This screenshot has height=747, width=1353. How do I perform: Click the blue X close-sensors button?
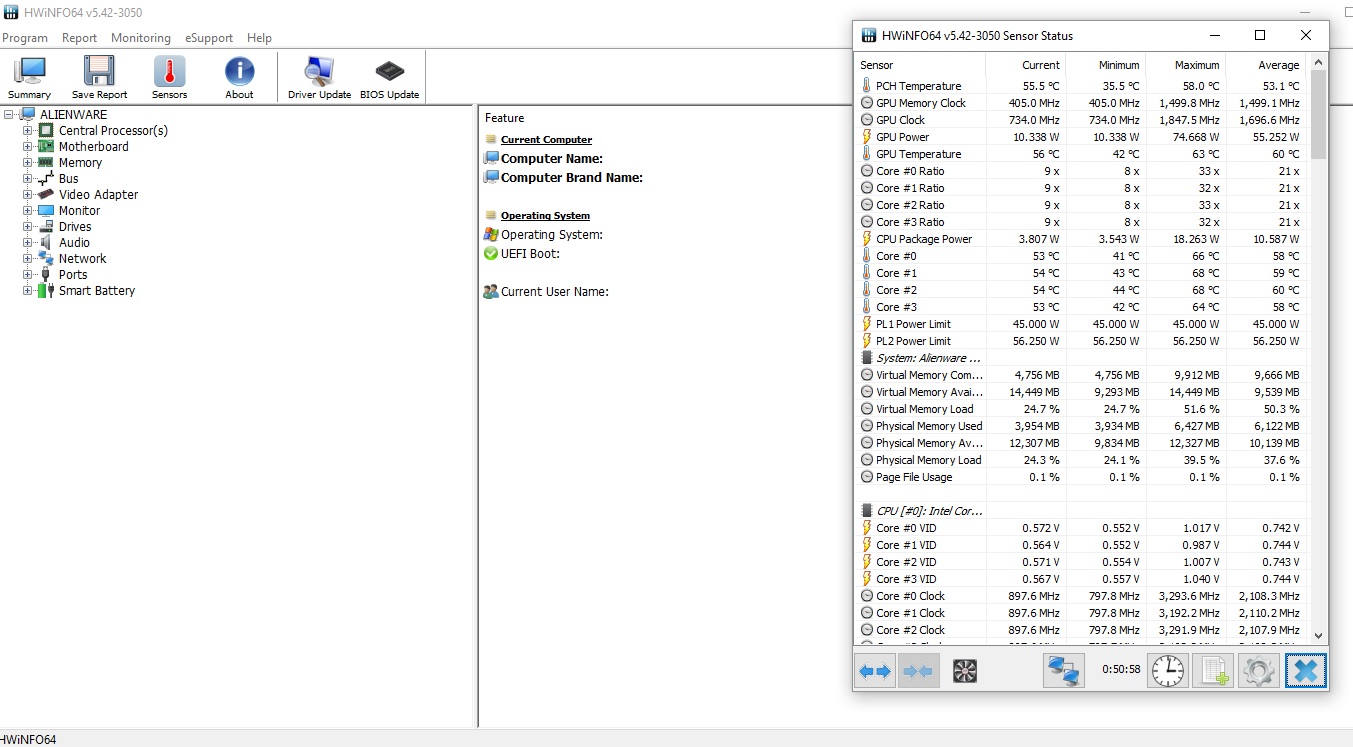(1305, 671)
